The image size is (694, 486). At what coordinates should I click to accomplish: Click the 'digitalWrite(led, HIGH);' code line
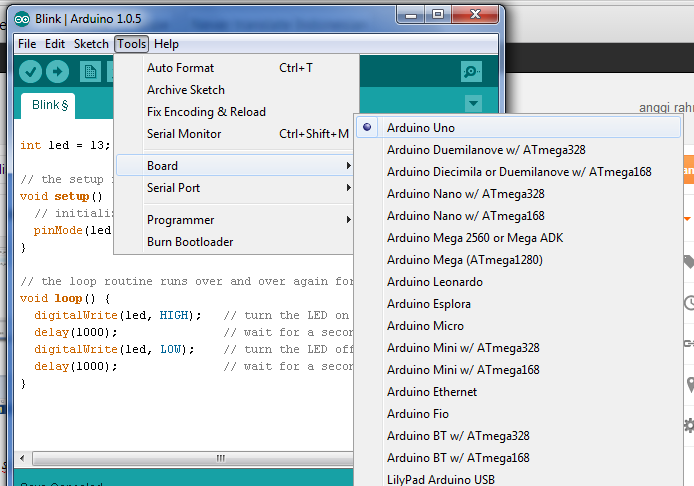[118, 315]
